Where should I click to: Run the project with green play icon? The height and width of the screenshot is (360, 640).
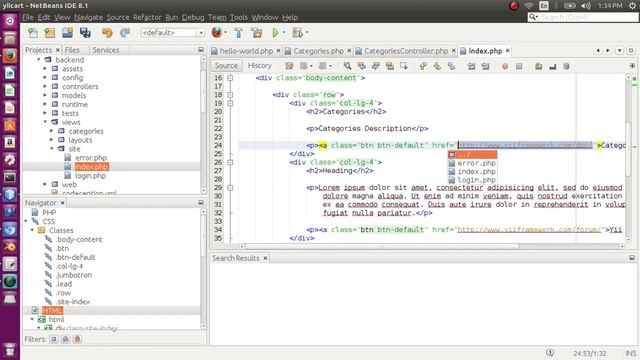(x=276, y=33)
